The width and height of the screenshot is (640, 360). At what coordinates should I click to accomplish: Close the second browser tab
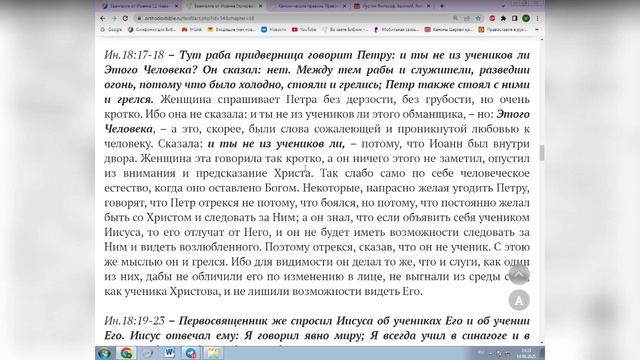pyautogui.click(x=260, y=6)
